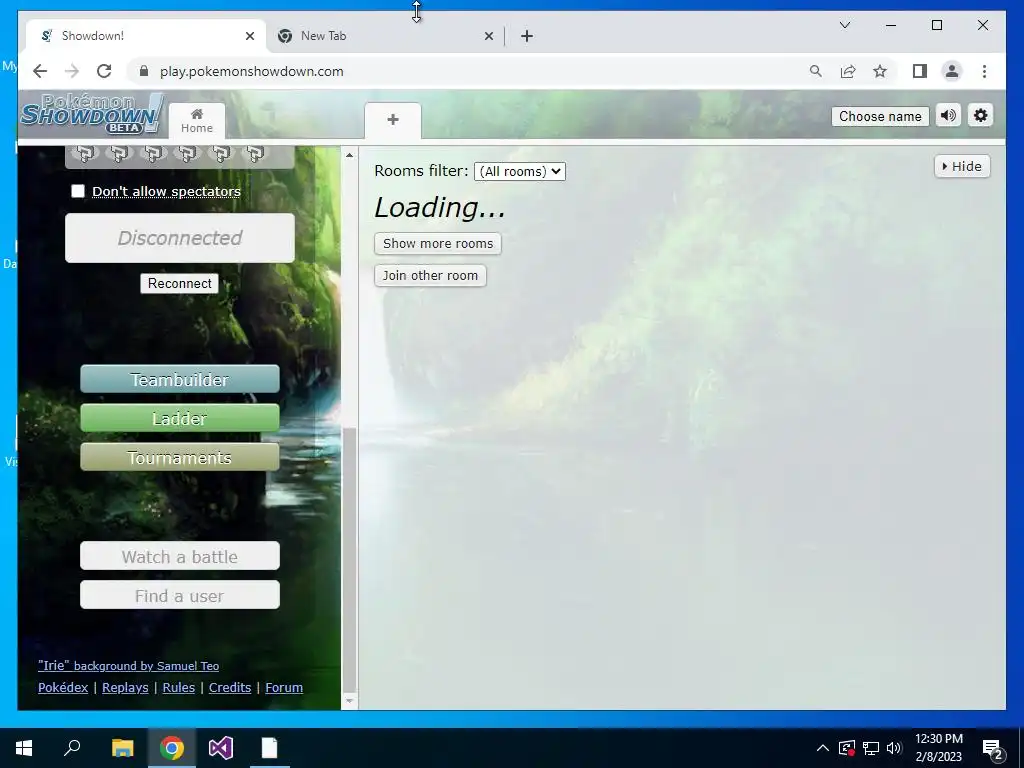Show hidden system tray icons
Image resolution: width=1024 pixels, height=768 pixels.
point(823,748)
